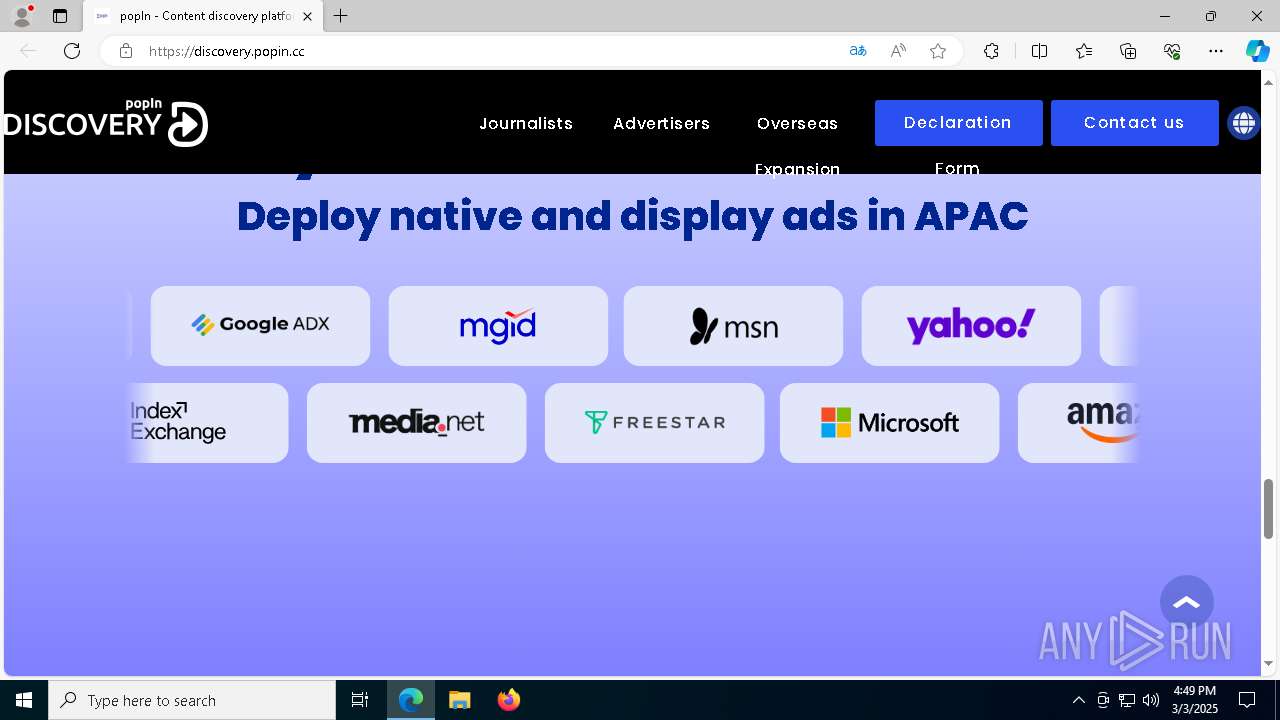Screen dimensions: 1280x720
Task: Click the mgid partner card
Action: point(498,326)
